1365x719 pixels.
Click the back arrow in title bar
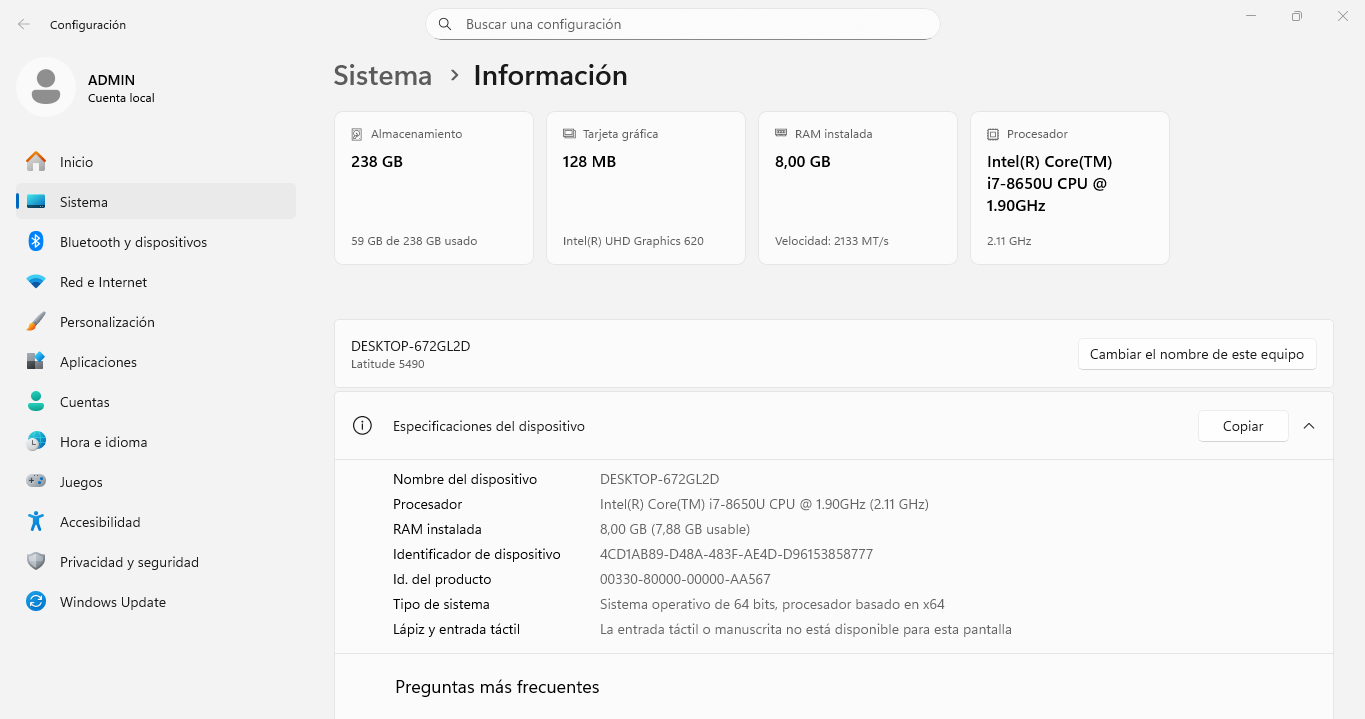pos(24,24)
